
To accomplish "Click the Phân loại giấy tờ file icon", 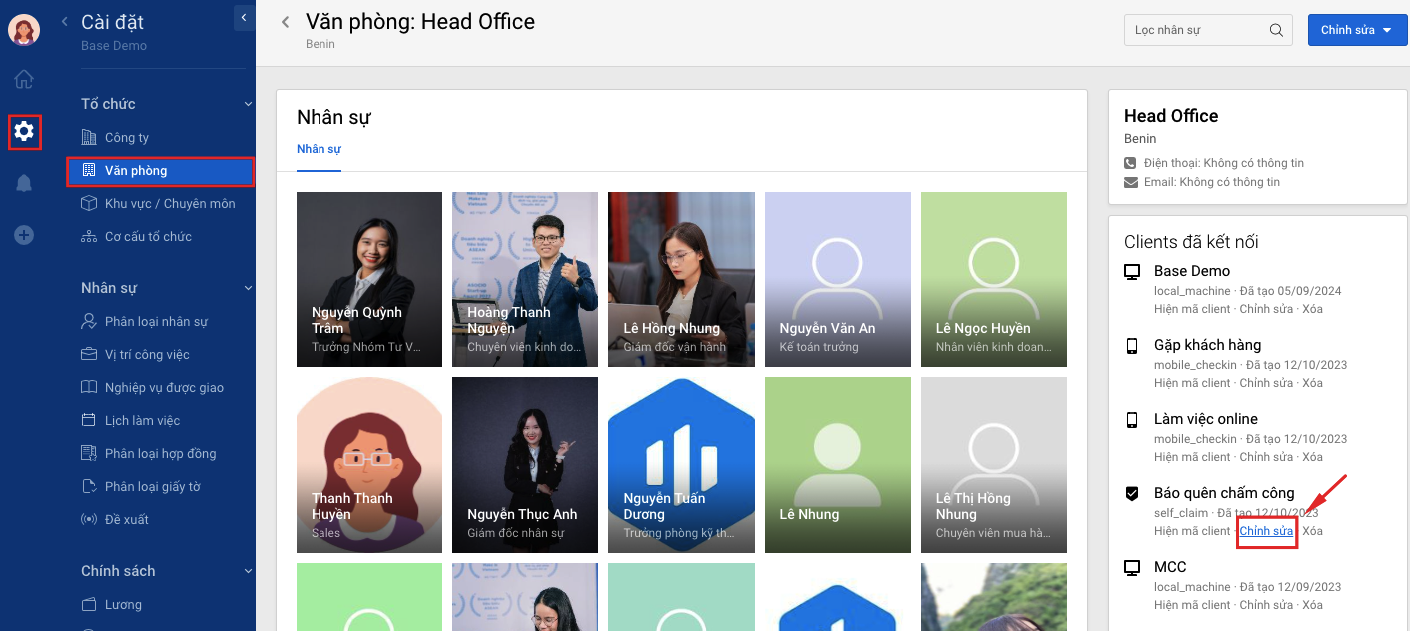I will (89, 486).
